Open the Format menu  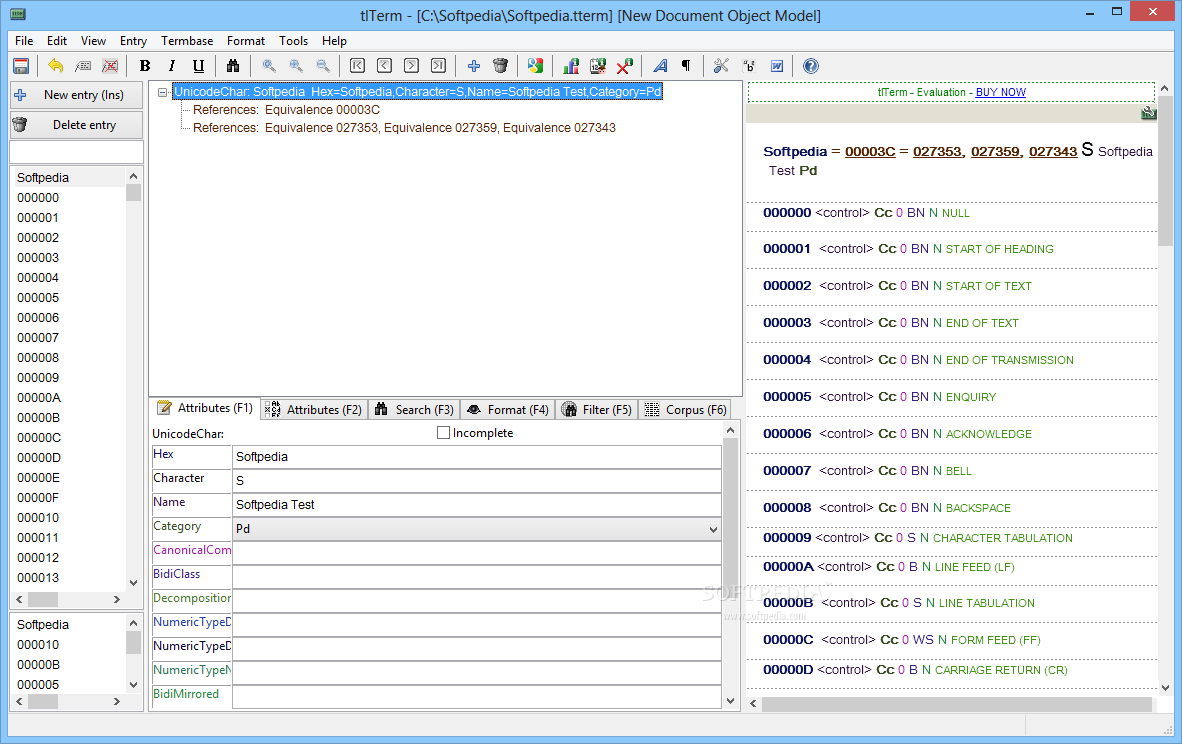tap(246, 41)
